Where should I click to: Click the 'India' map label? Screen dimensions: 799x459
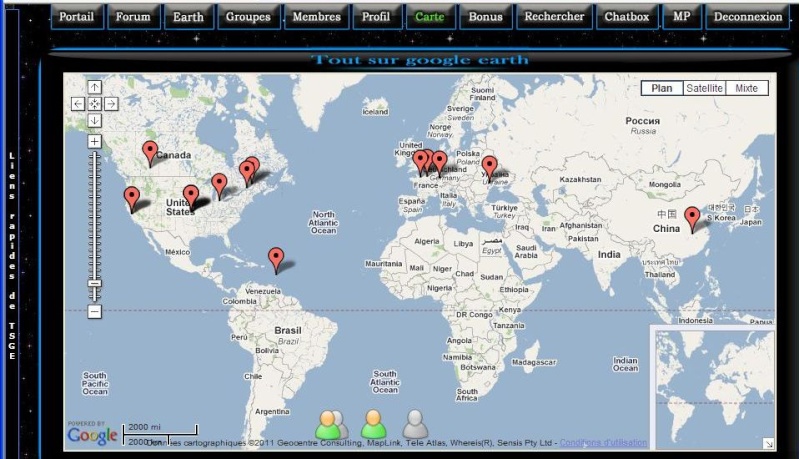pos(609,255)
